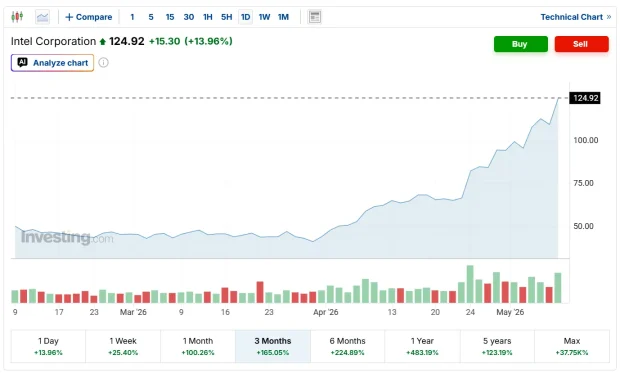The height and width of the screenshot is (373, 620).
Task: Click the tallest green volume bar
Action: tap(470, 284)
